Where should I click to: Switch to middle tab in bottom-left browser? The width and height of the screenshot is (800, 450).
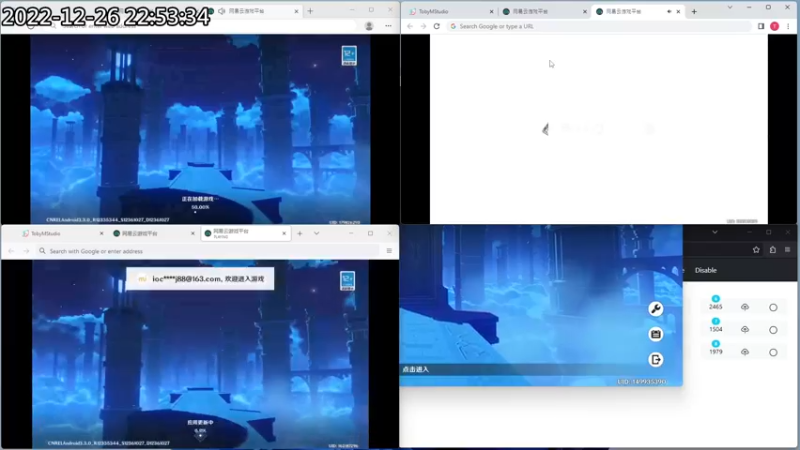coord(153,233)
